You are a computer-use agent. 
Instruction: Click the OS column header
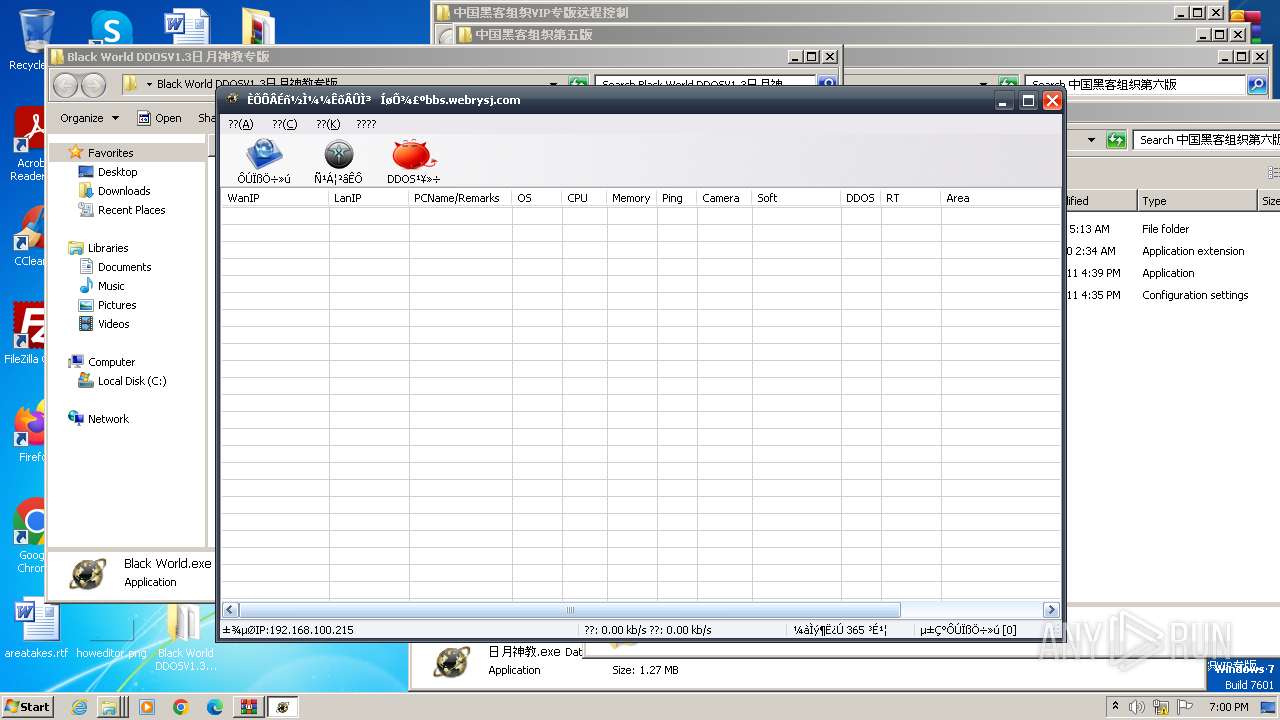tap(537, 198)
